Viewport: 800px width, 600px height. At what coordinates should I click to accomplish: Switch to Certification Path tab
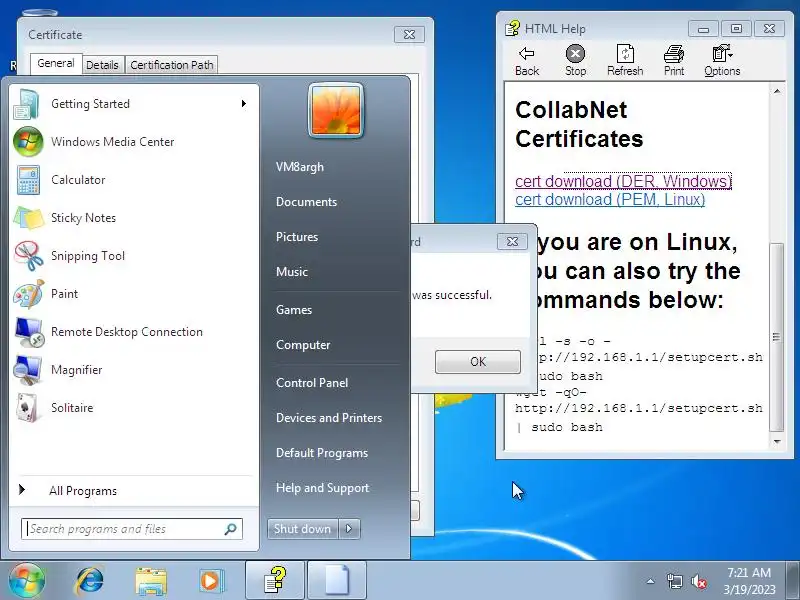coord(172,65)
